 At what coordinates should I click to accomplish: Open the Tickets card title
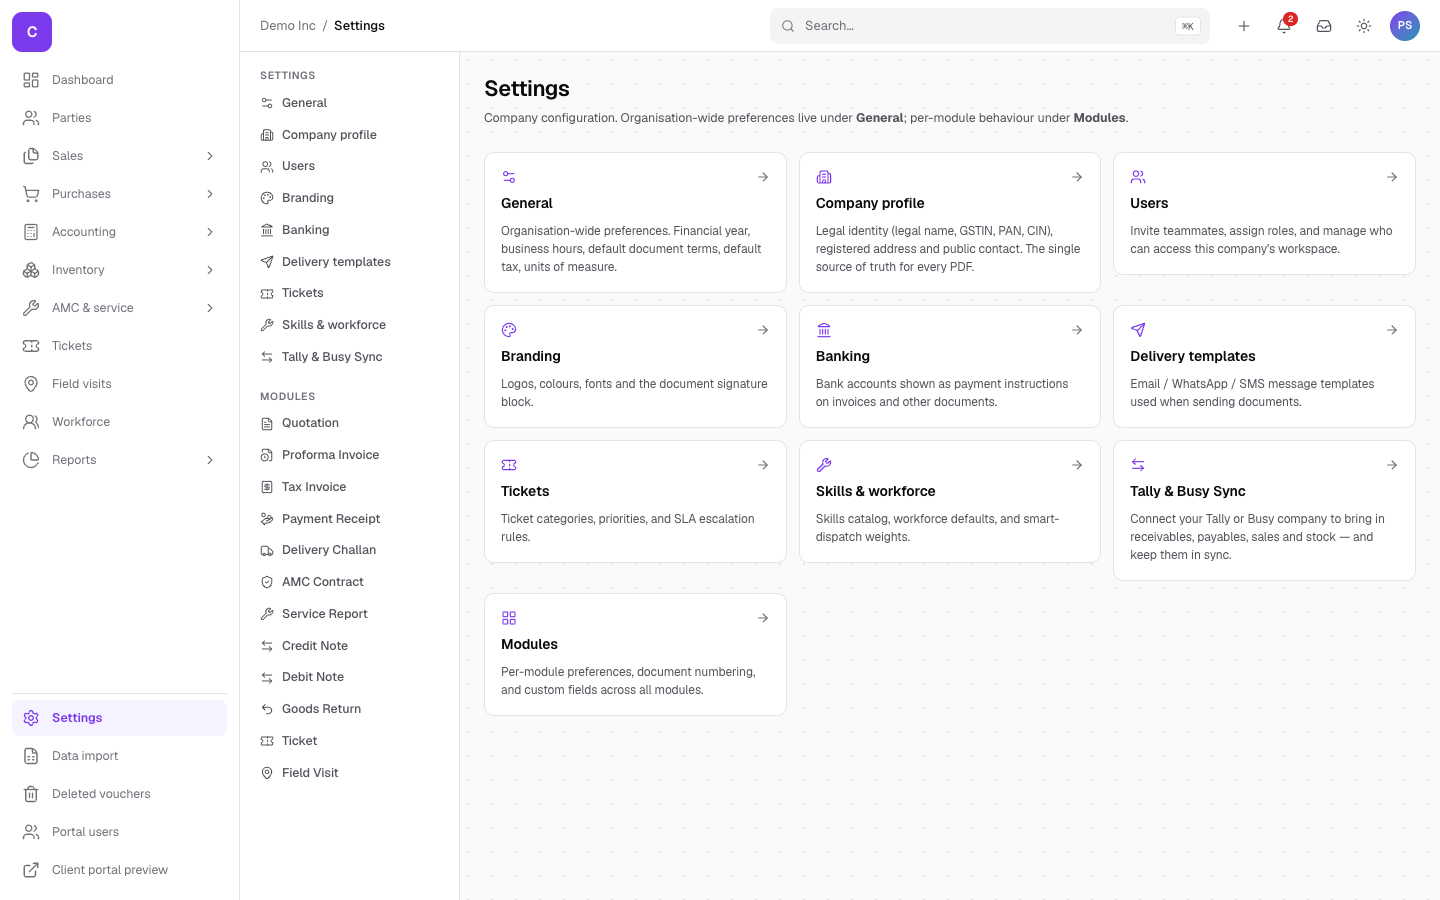point(525,491)
